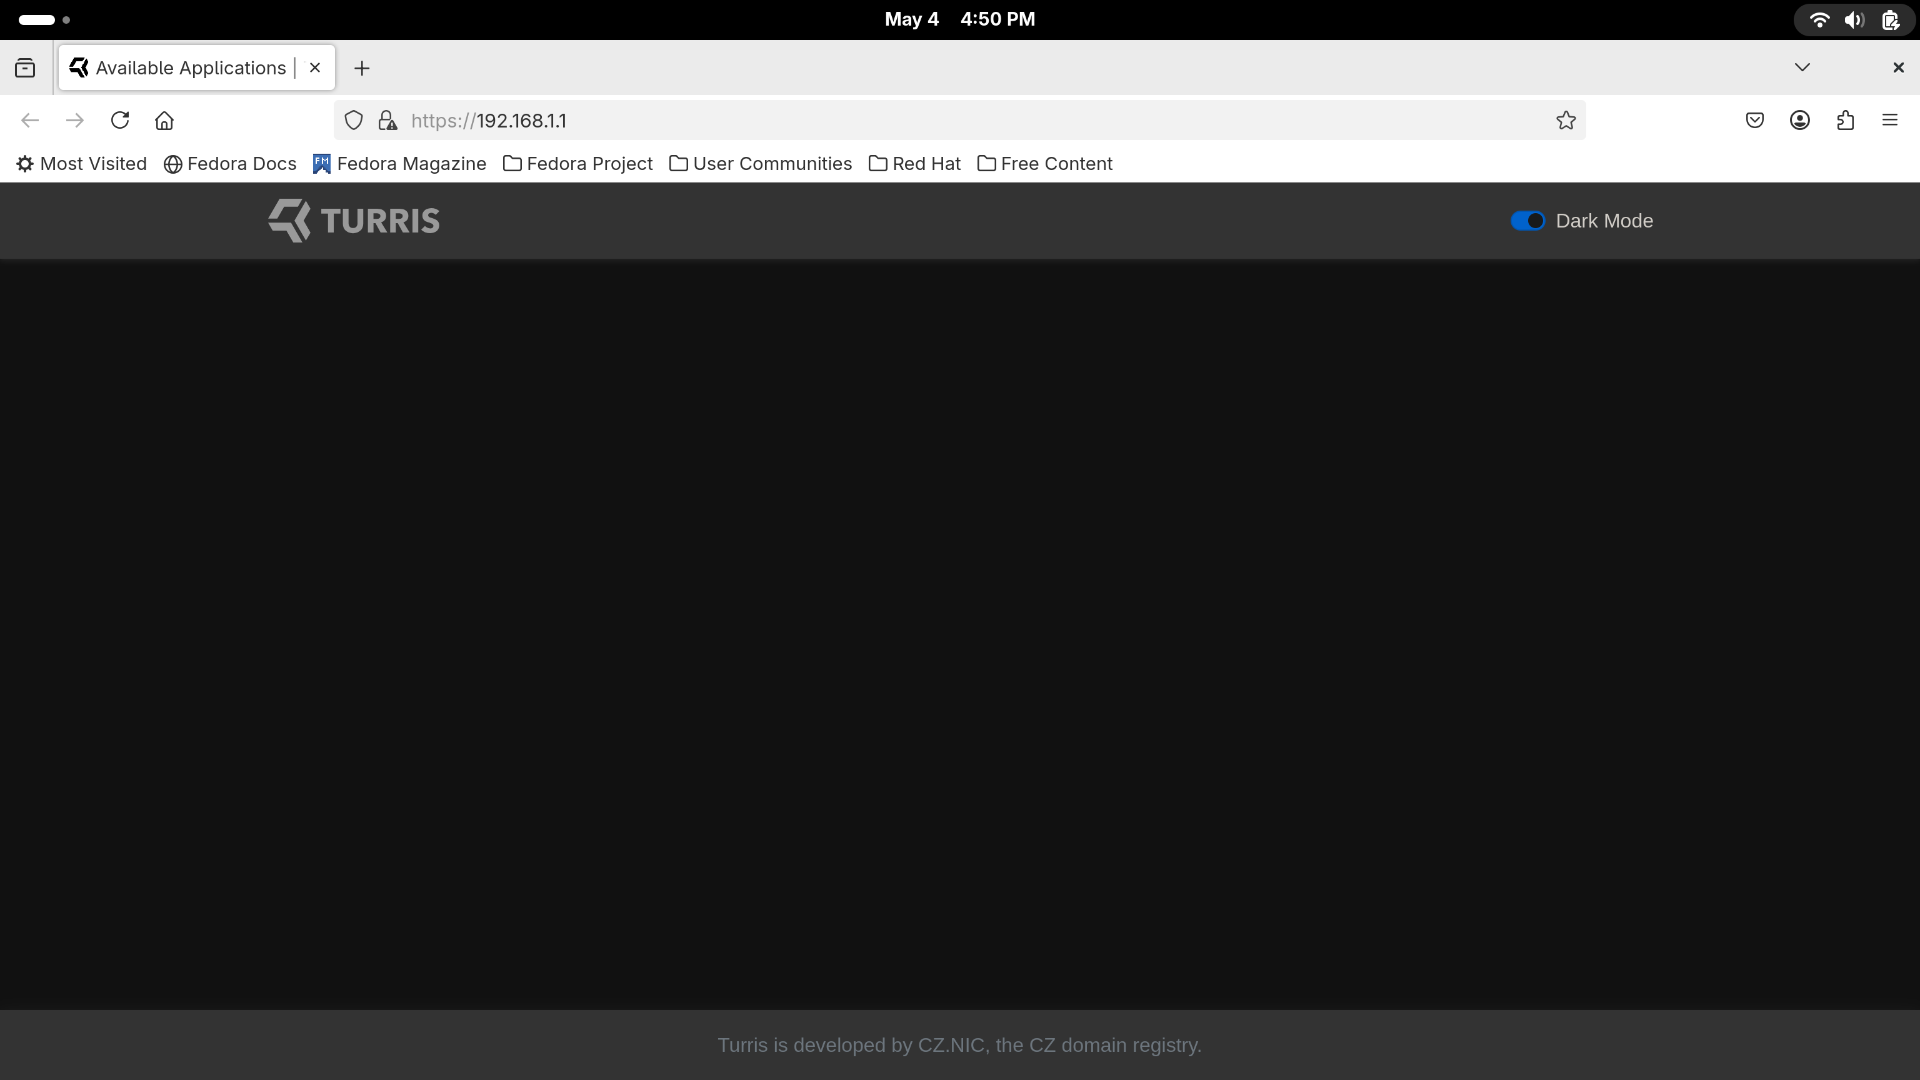Click the back navigation arrow
Image resolution: width=1920 pixels, height=1080 pixels.
[x=30, y=120]
